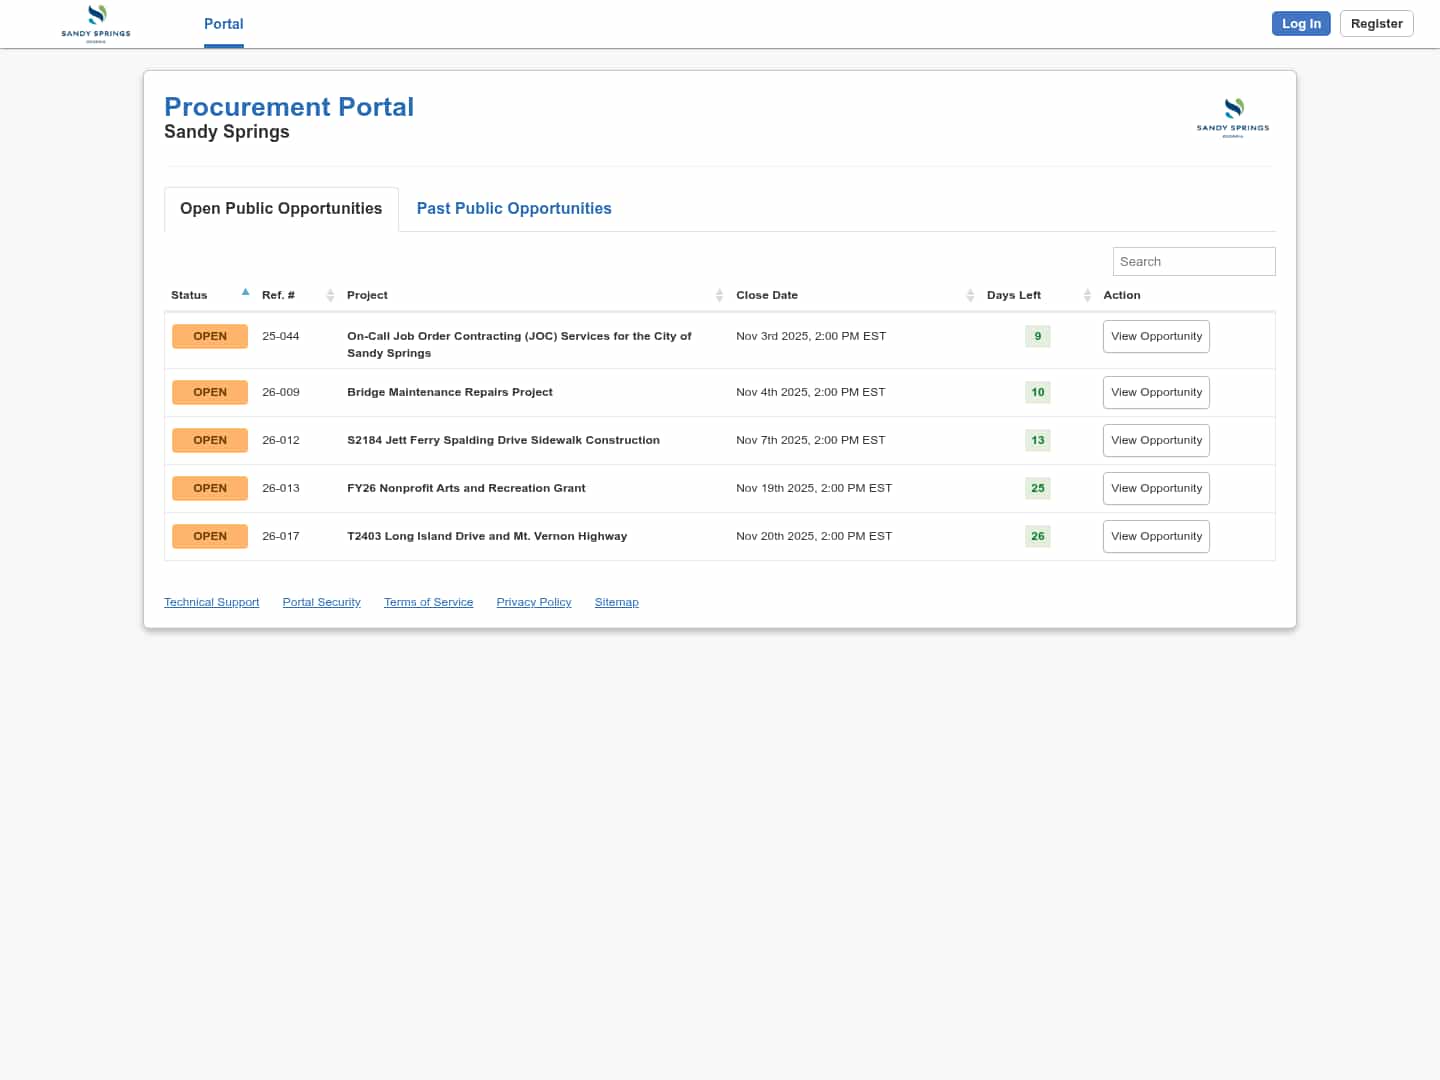This screenshot has width=1440, height=1080.
Task: Click the Sitemap footer link
Action: [616, 602]
